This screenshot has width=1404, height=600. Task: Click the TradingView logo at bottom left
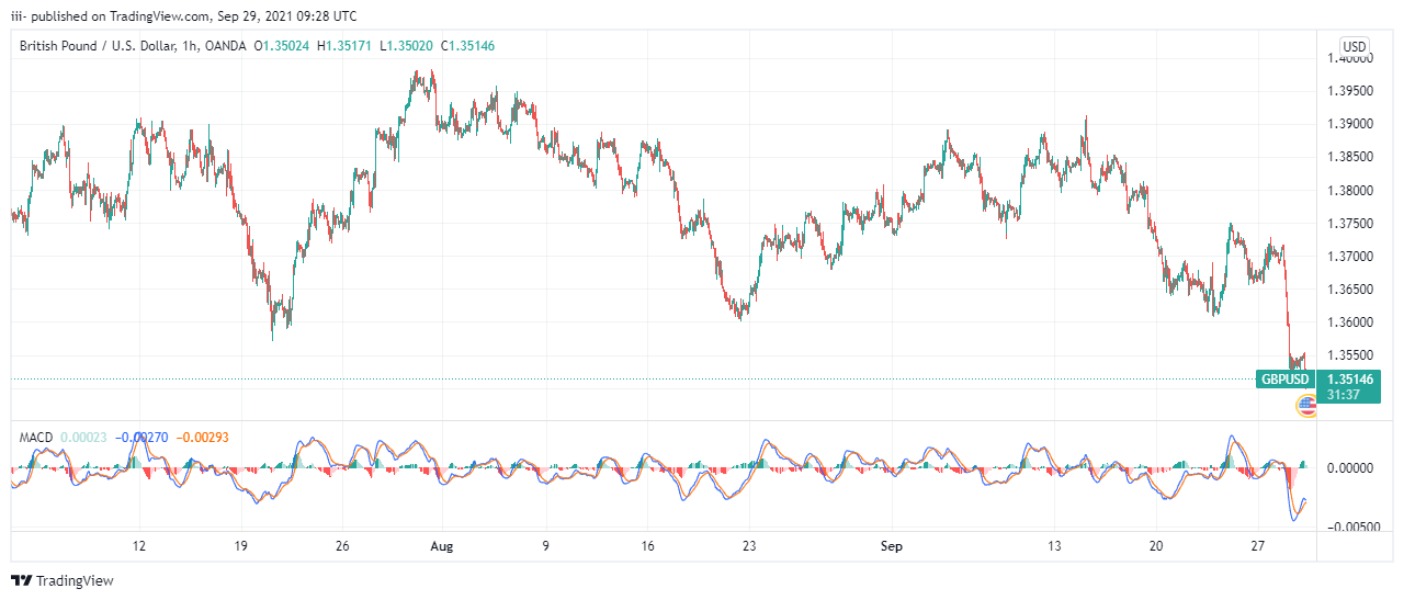62,580
